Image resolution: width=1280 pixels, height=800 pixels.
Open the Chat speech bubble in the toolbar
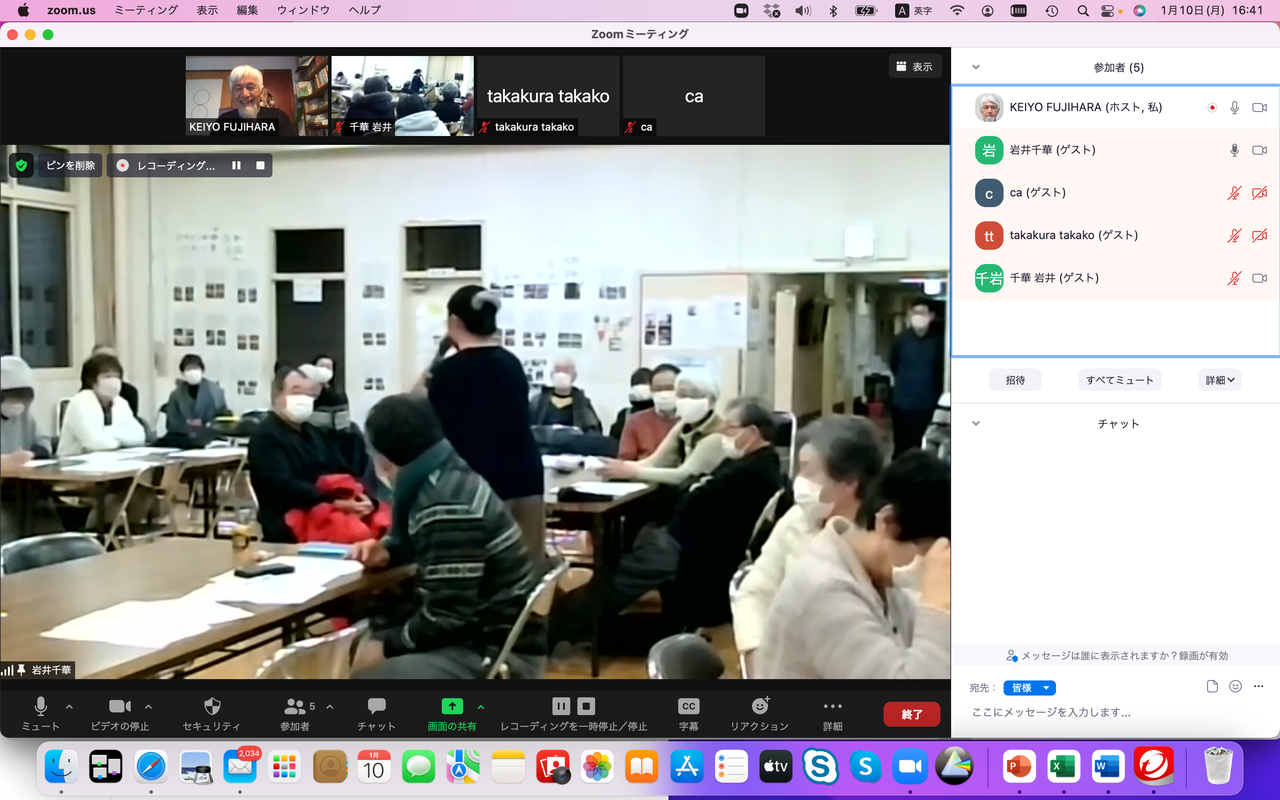(x=377, y=706)
